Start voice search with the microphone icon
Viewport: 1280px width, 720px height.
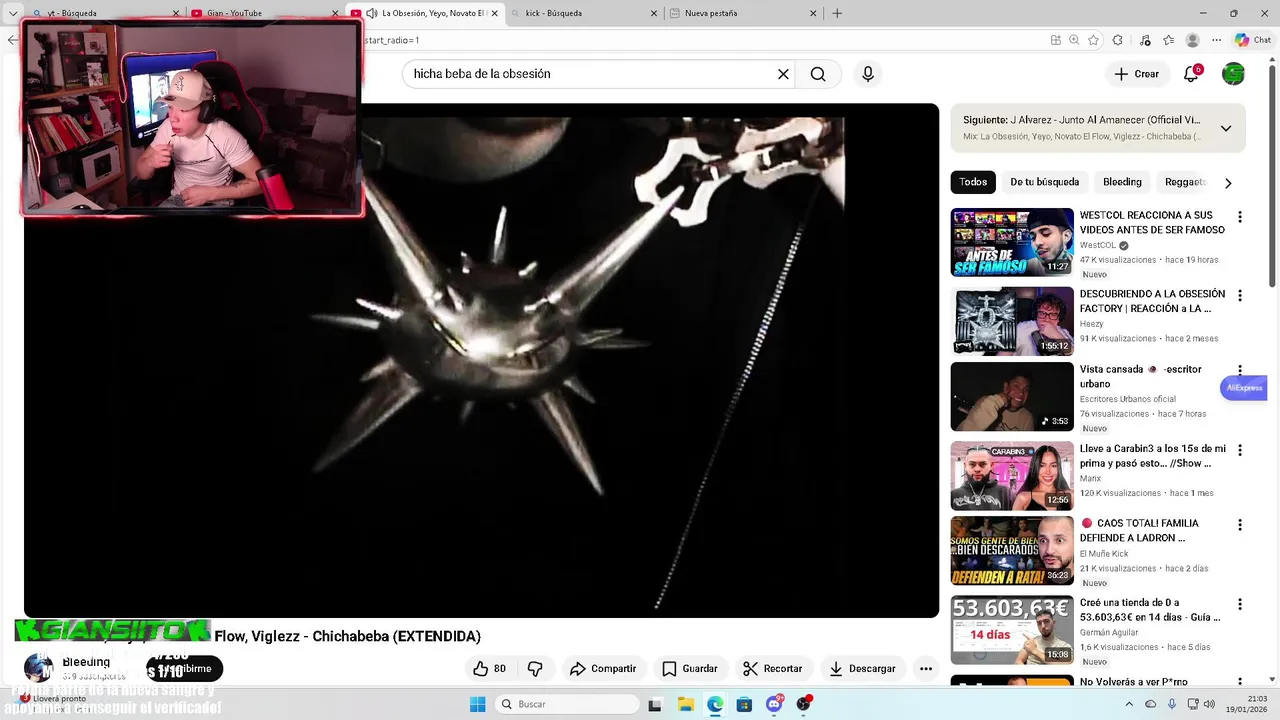[x=868, y=74]
